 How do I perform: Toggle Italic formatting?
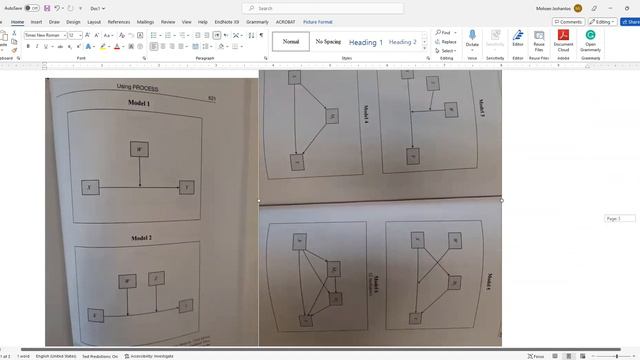pyautogui.click(x=37, y=47)
